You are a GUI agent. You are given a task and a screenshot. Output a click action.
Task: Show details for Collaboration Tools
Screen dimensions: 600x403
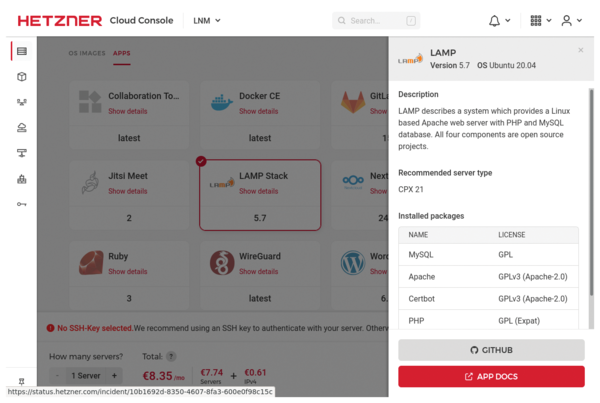[127, 111]
